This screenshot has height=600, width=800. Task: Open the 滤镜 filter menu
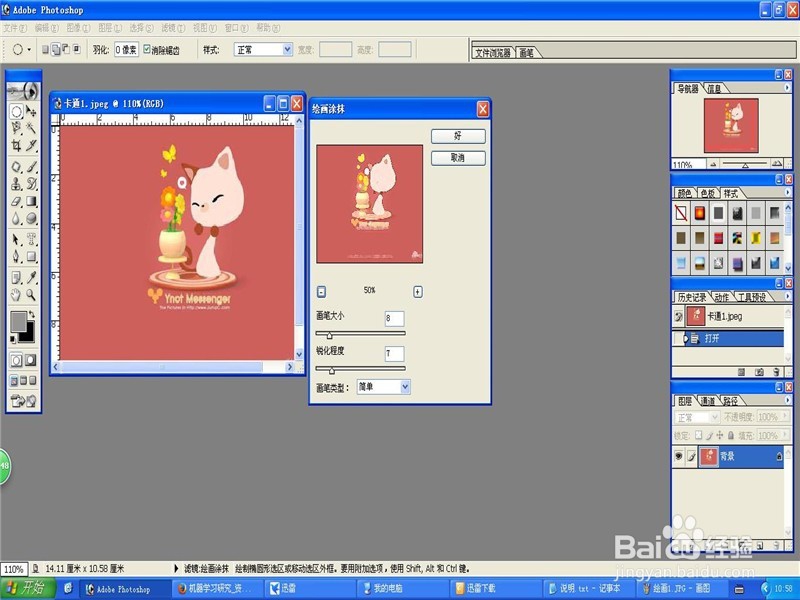pyautogui.click(x=173, y=28)
